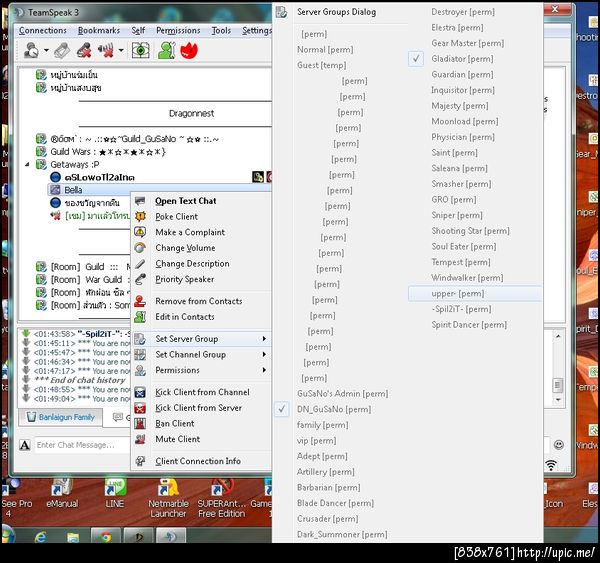Open the Permissions menu in menu bar
Screen dimensions: 600x563
tap(178, 30)
